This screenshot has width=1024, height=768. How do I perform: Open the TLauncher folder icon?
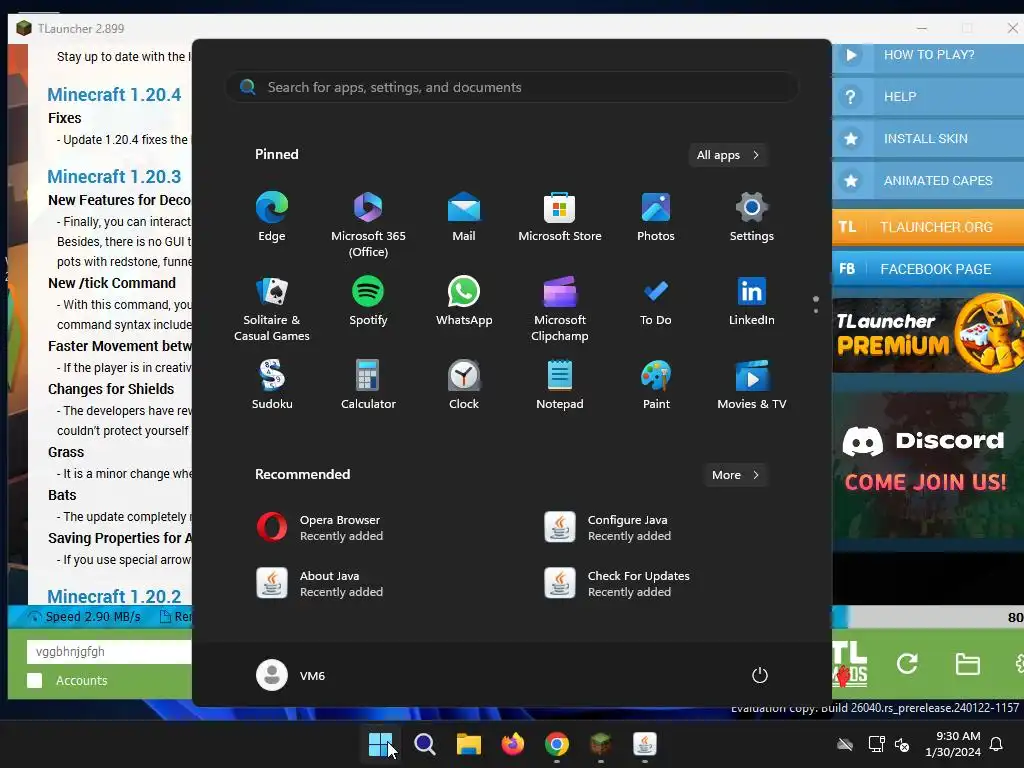click(x=967, y=664)
